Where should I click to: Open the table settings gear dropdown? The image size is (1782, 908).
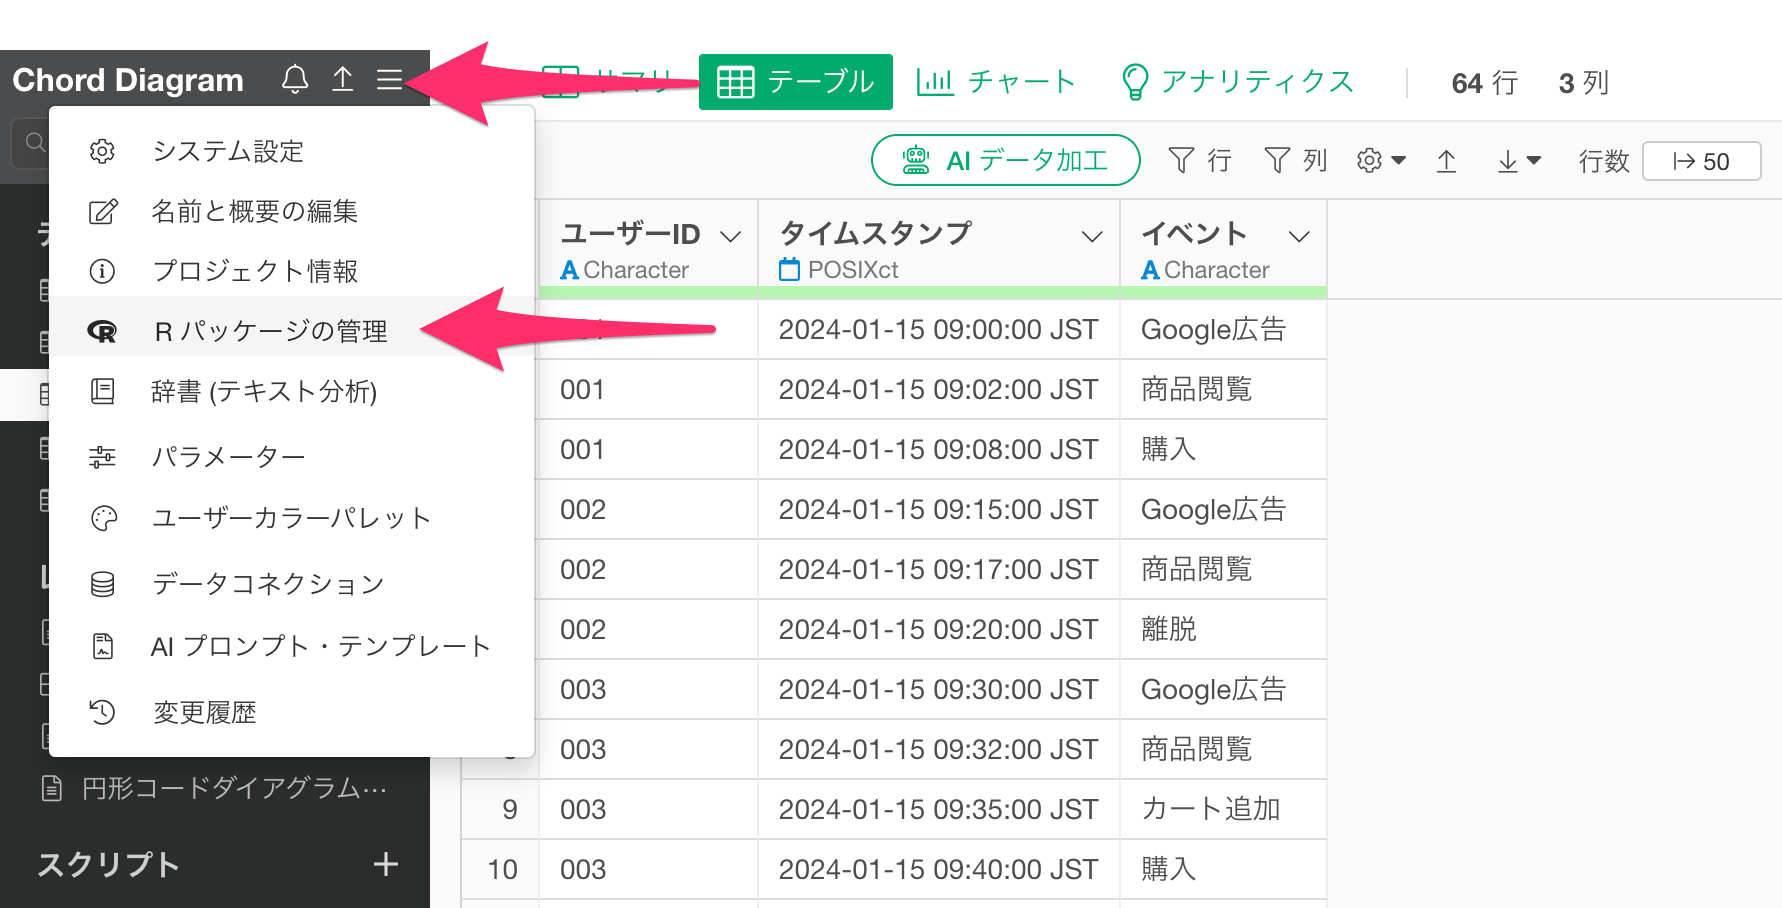1380,161
